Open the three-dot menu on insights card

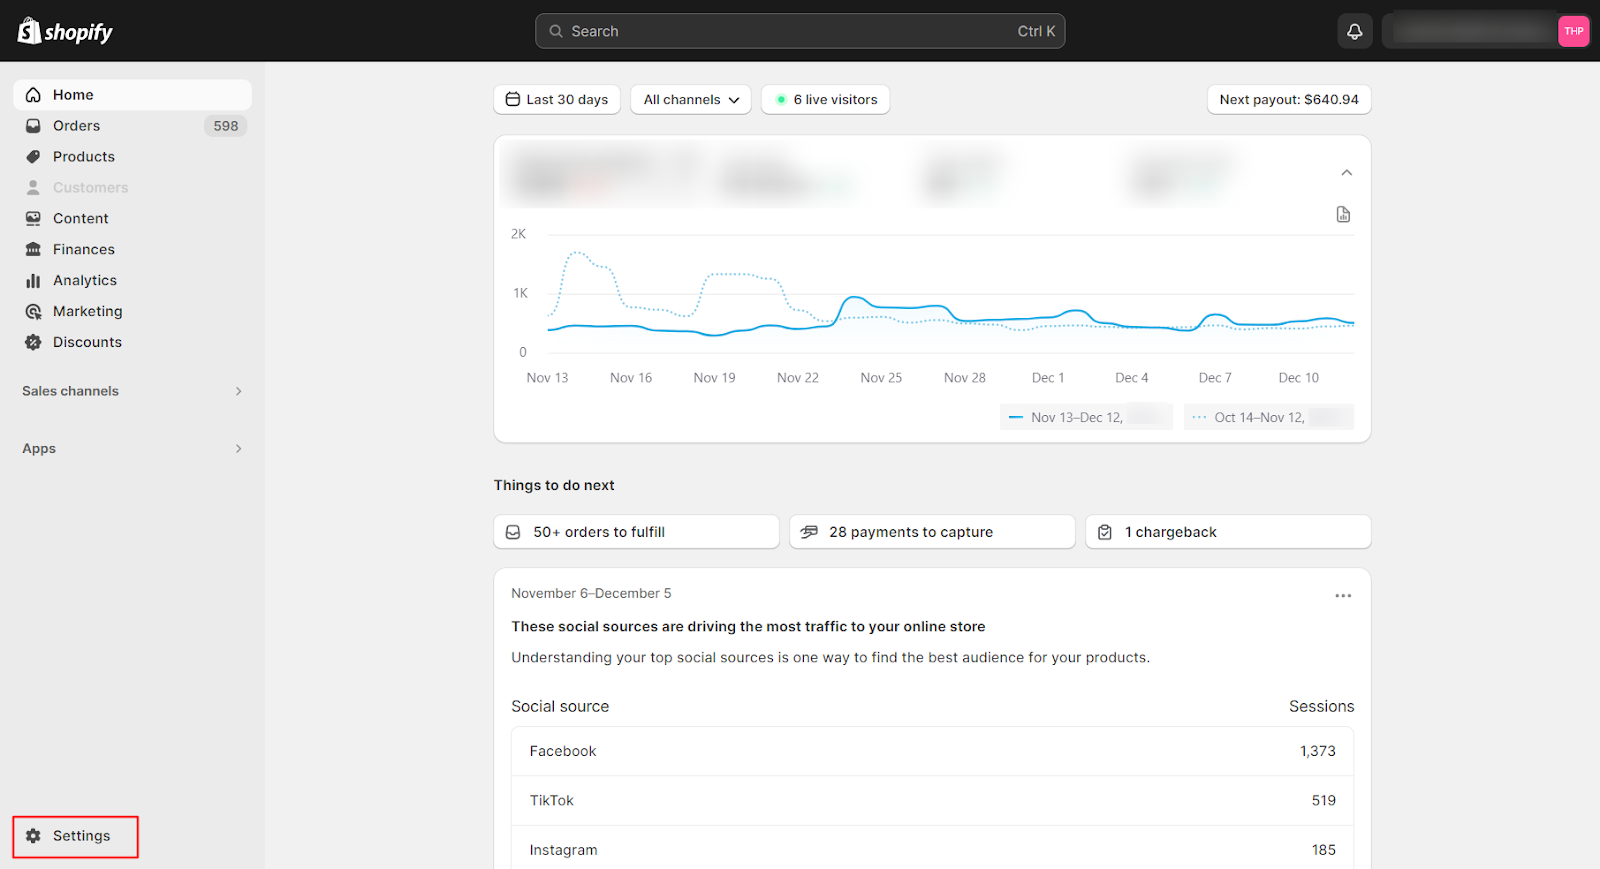tap(1343, 596)
